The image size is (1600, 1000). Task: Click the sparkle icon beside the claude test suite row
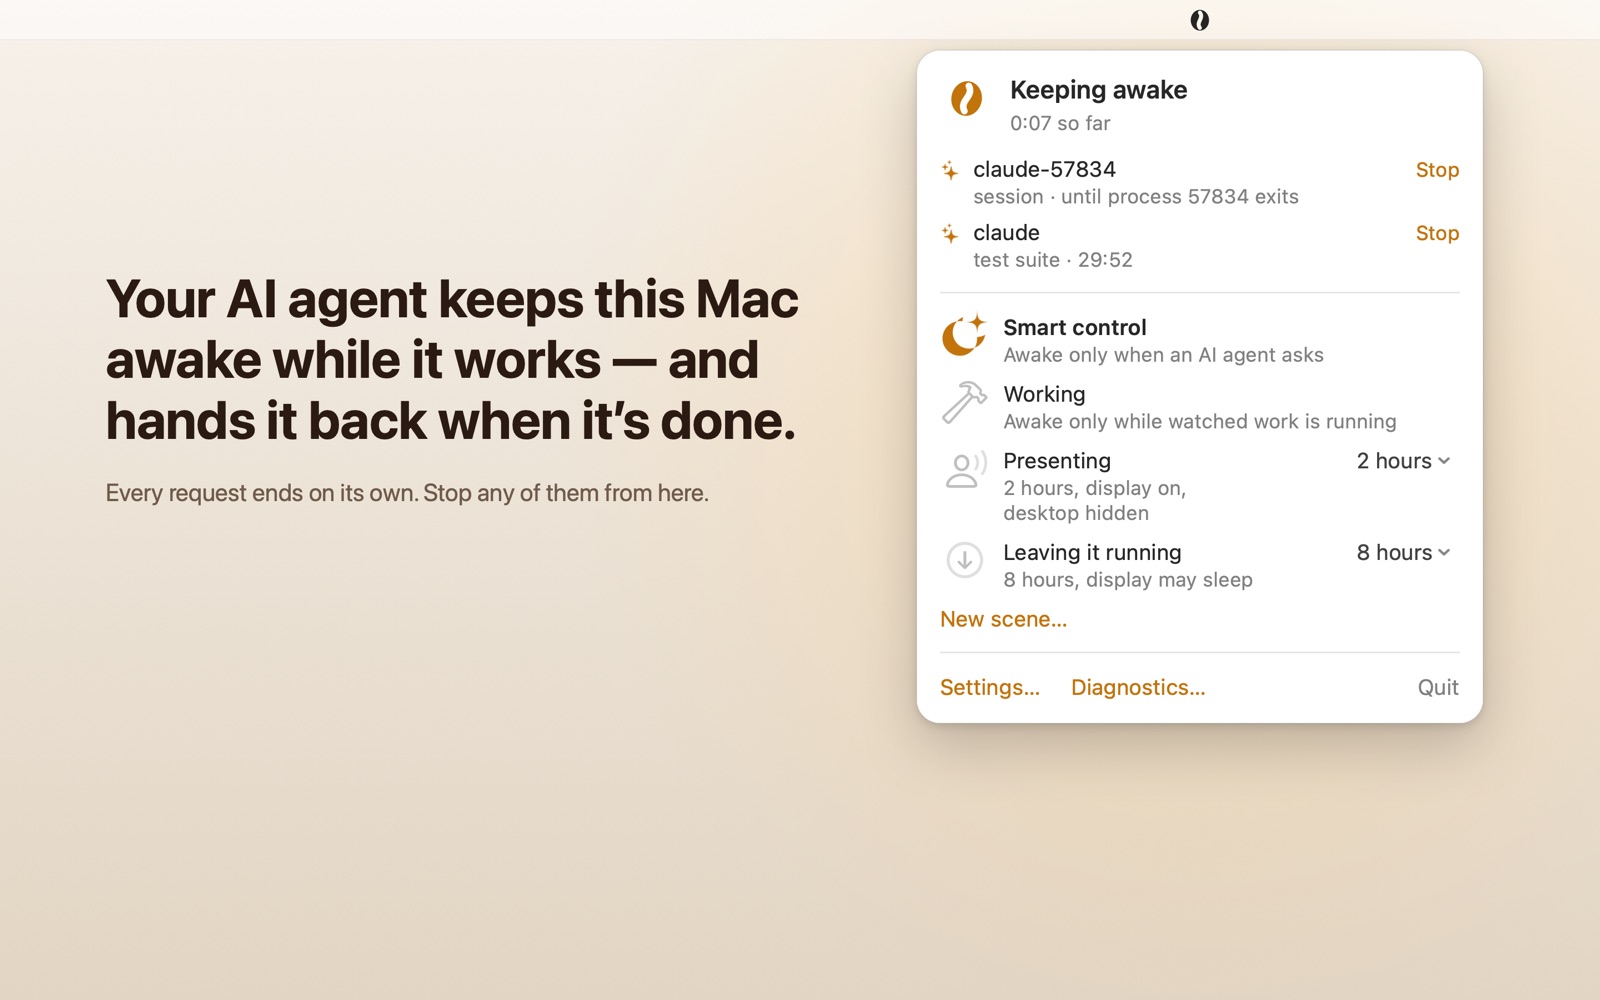coord(950,234)
